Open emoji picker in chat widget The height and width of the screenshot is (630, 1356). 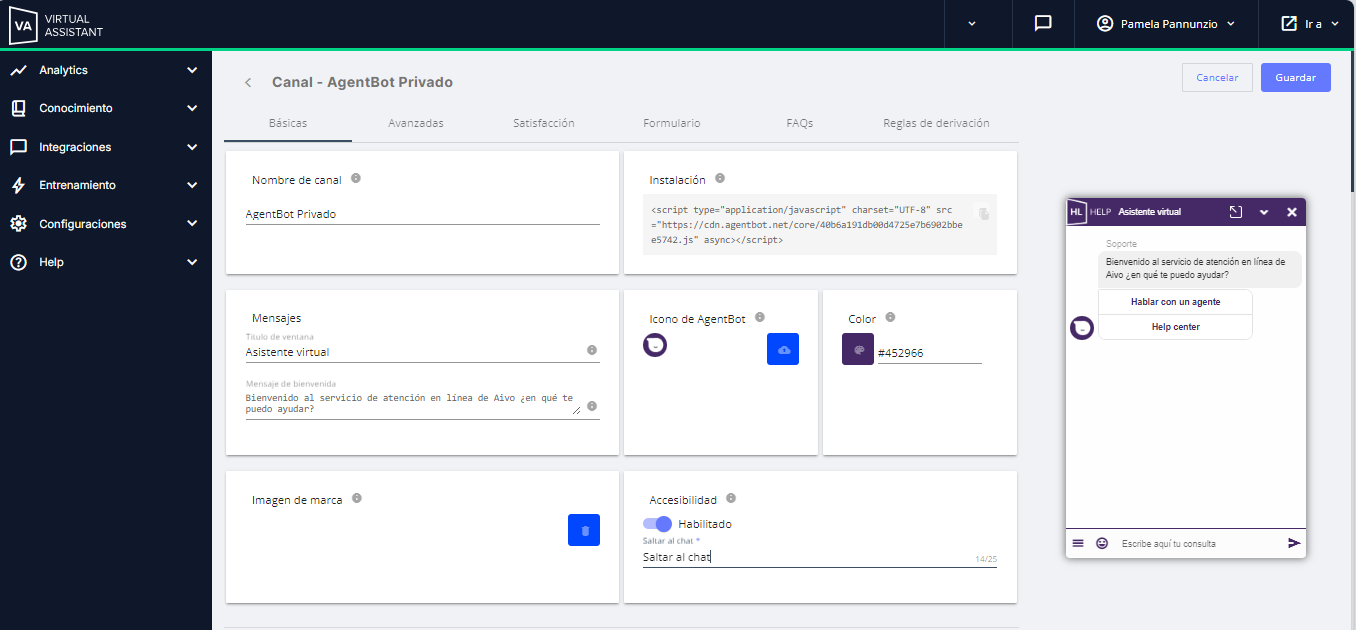[x=1102, y=543]
